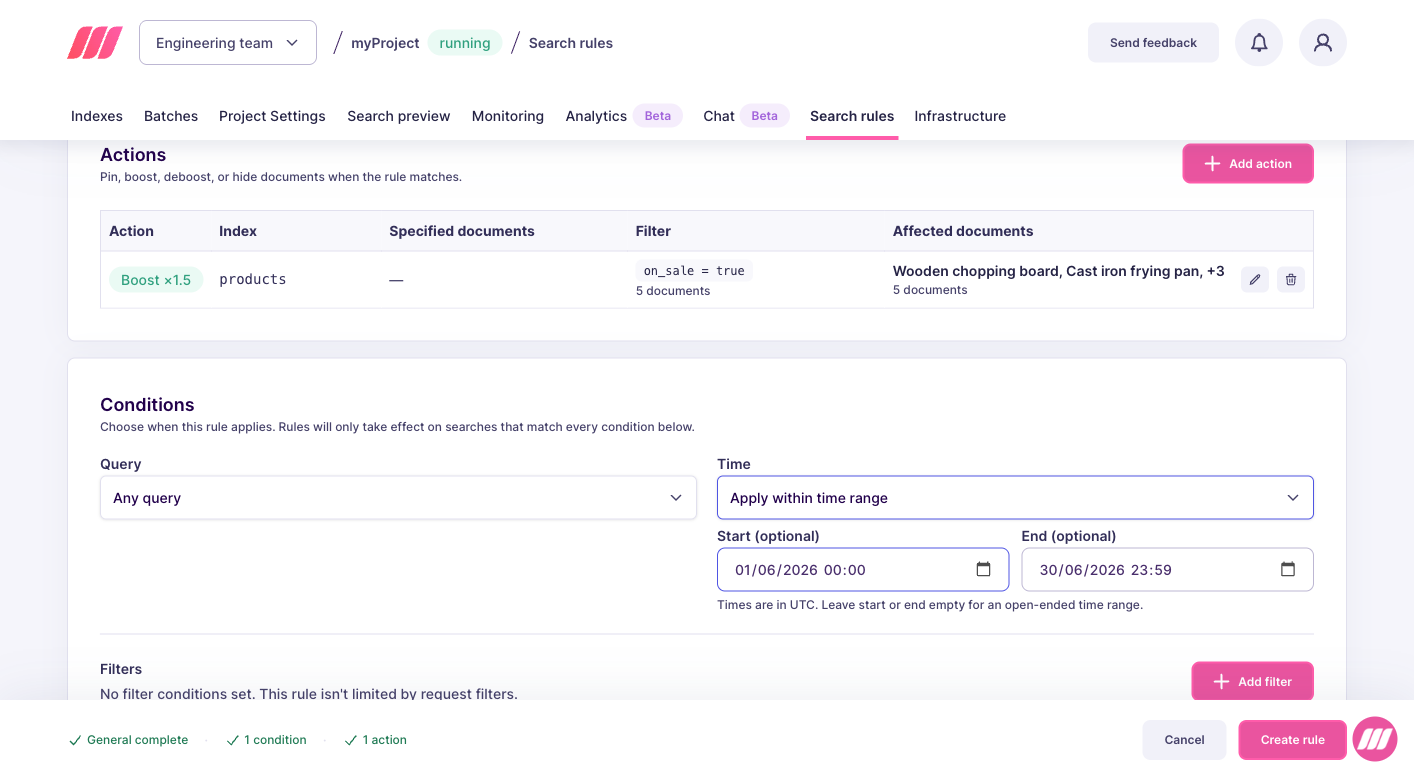Click the Affected documents column header

(x=963, y=231)
